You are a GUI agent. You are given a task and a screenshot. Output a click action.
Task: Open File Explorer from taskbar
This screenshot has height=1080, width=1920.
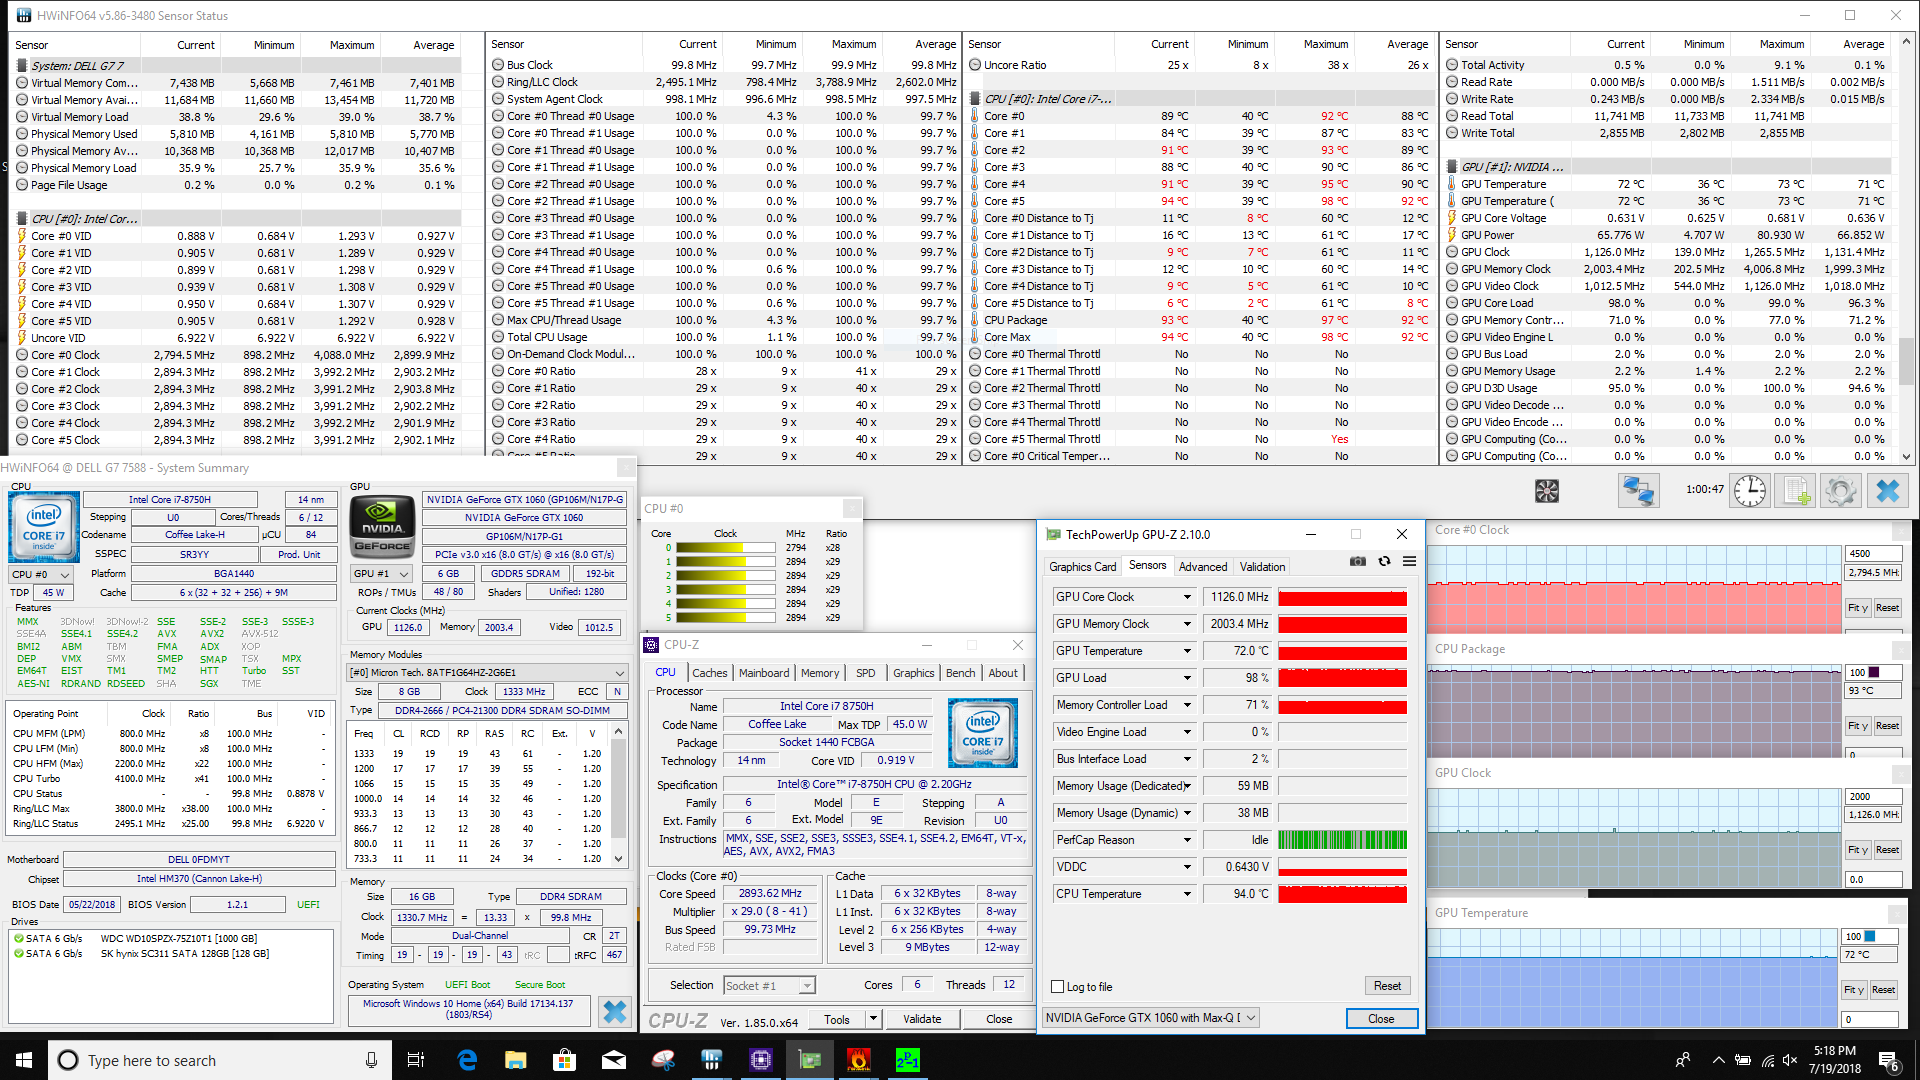pos(516,1060)
